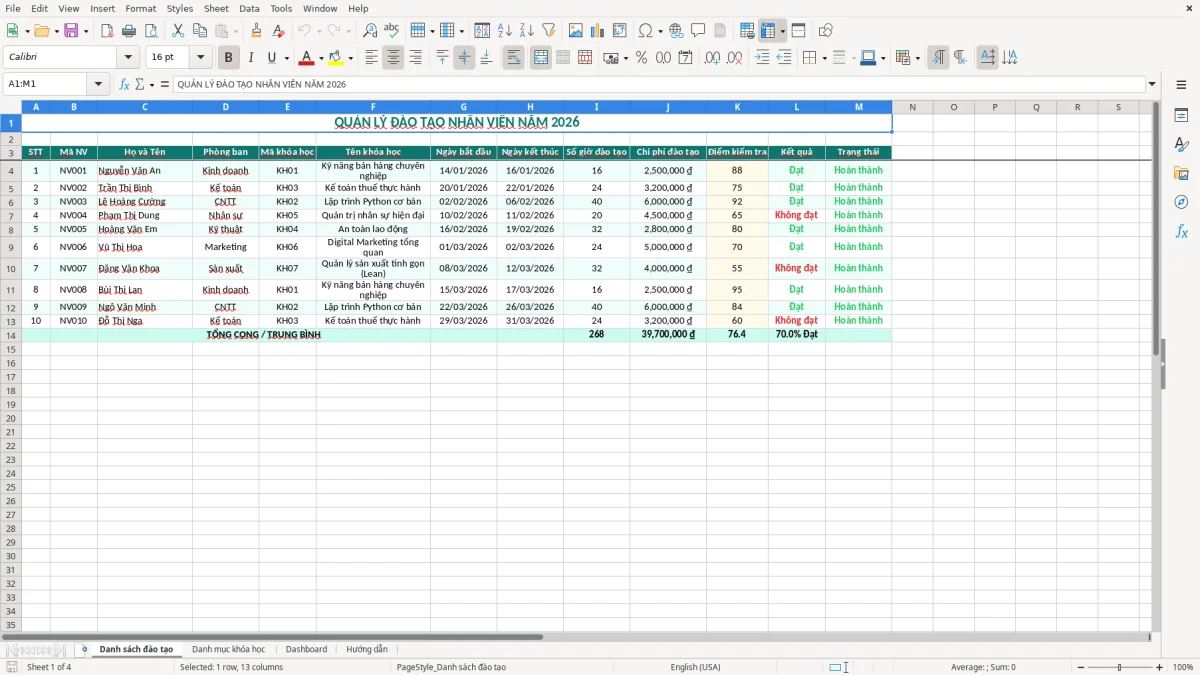Expand the formula bar
This screenshot has height=675, width=1200.
1152,84
